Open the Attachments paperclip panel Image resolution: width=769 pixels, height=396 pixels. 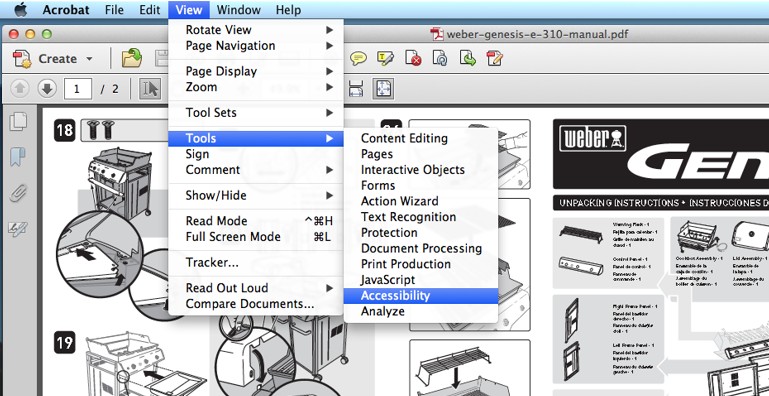point(19,193)
